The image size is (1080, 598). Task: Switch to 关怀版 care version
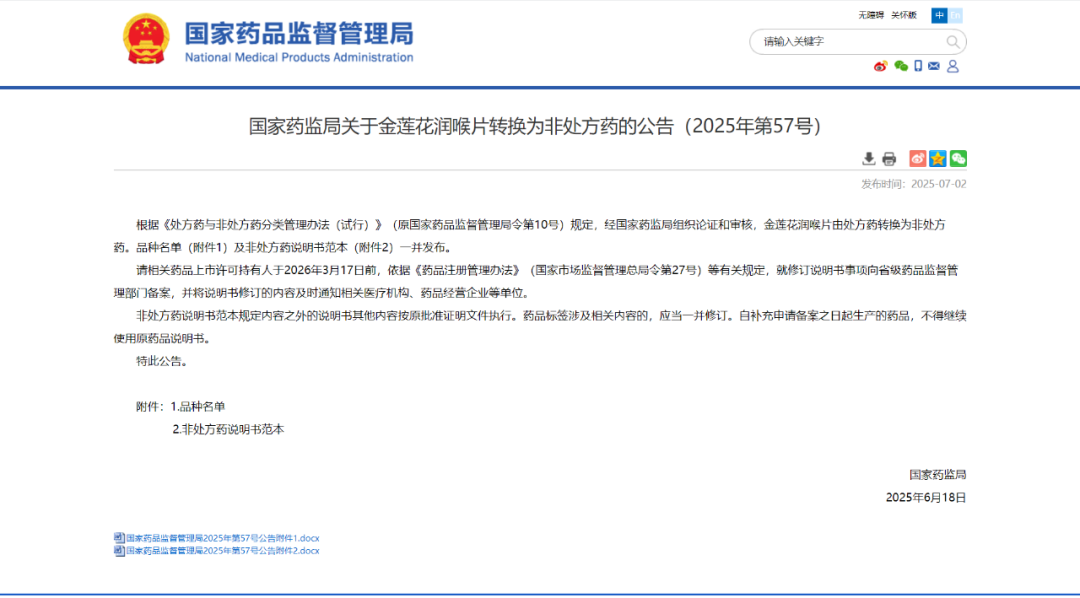904,15
